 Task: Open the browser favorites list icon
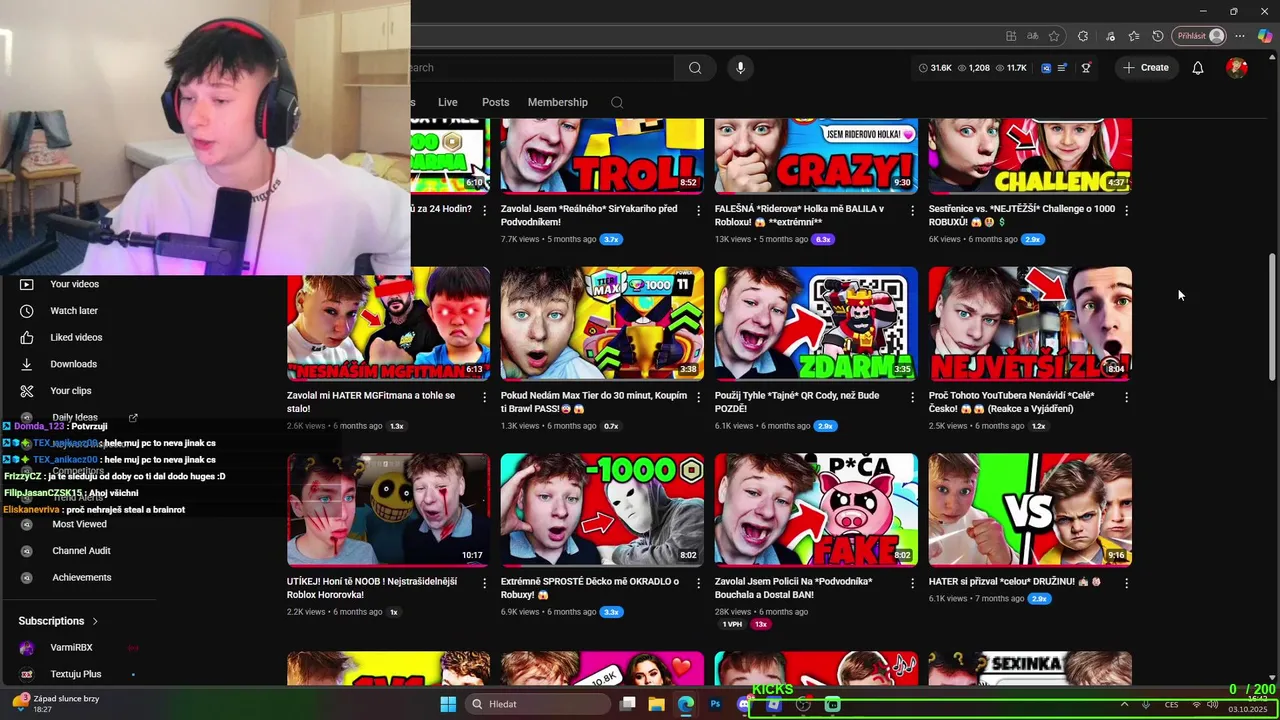(1133, 36)
